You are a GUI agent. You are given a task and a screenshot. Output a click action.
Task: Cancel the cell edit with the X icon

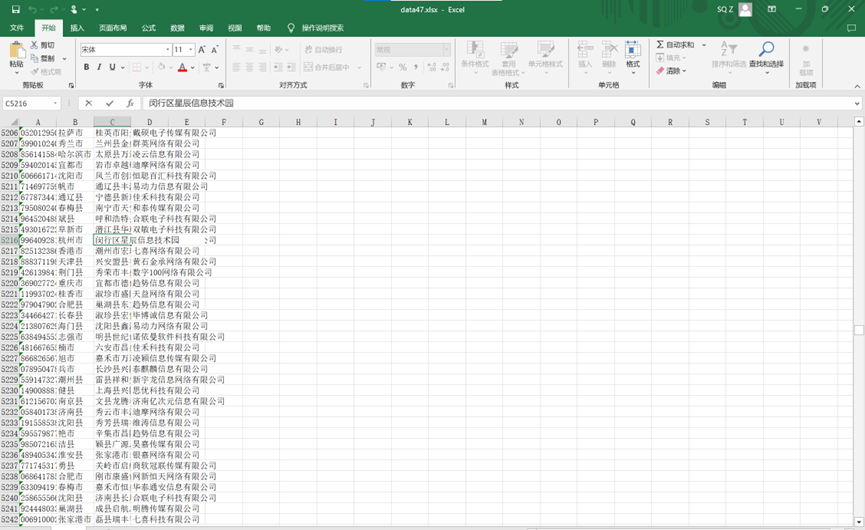pos(89,103)
